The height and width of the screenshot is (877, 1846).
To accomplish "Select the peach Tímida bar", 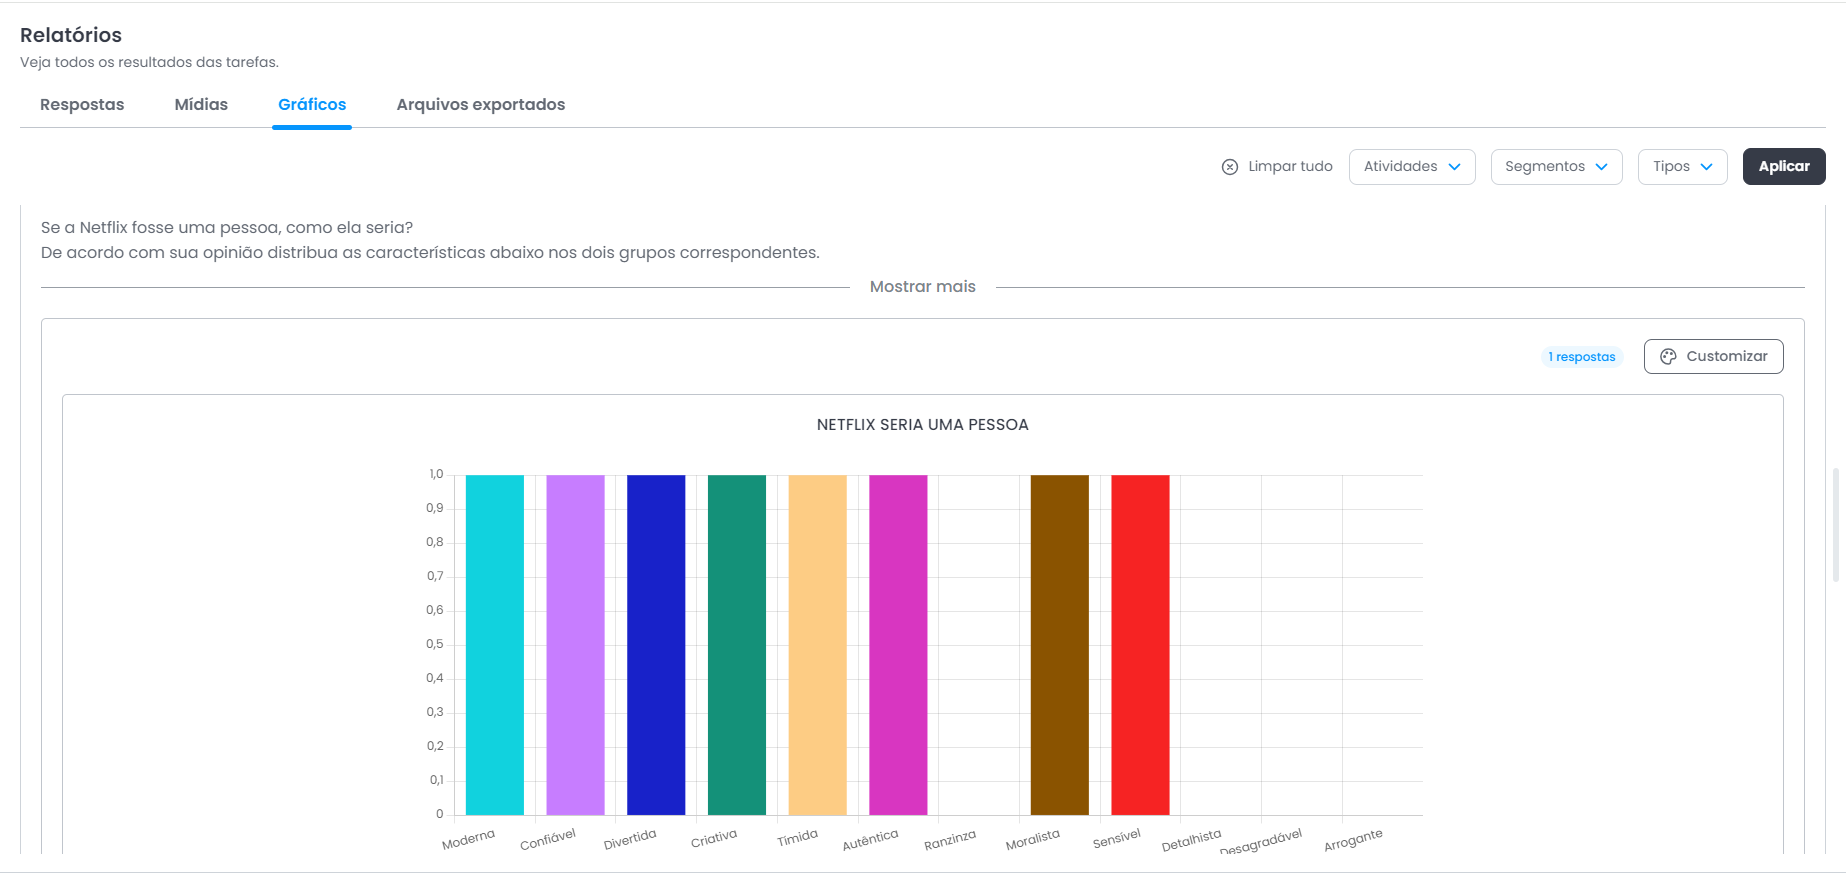I will (x=817, y=645).
